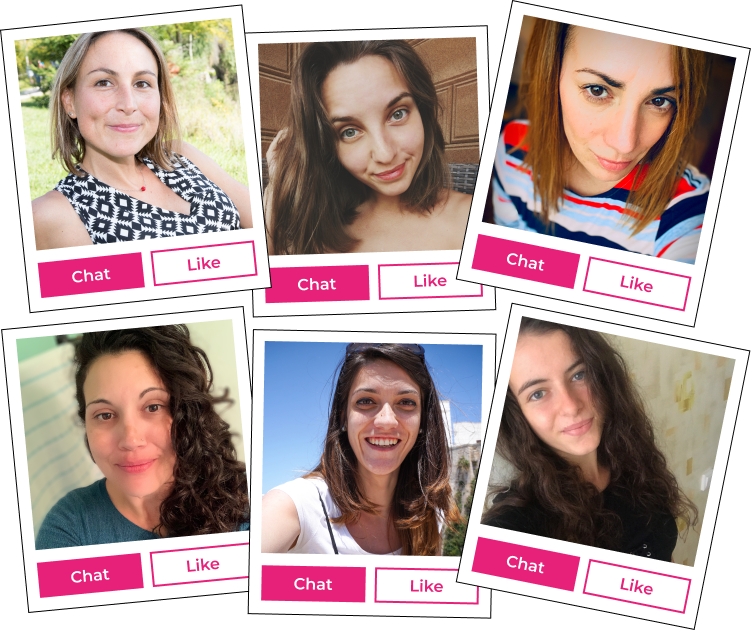The width and height of the screenshot is (751, 630).
Task: Open the teal-sweater curly-hair profile photo
Action: pos(133,435)
